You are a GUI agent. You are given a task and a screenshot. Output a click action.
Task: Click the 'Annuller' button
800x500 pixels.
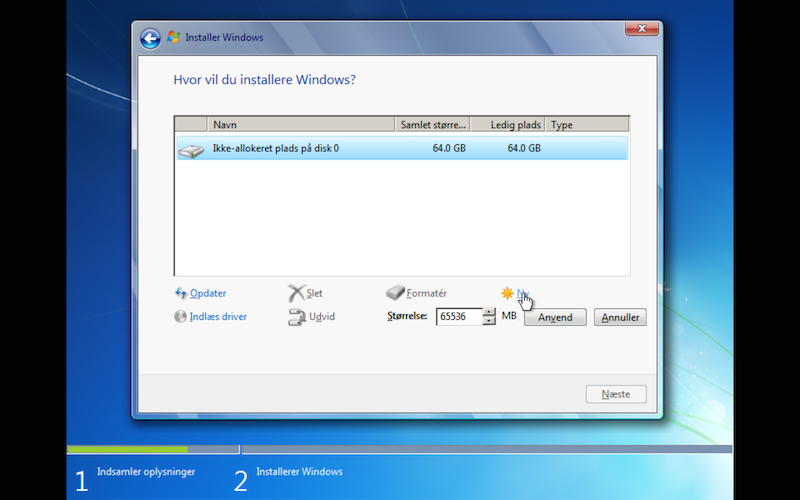tap(620, 317)
